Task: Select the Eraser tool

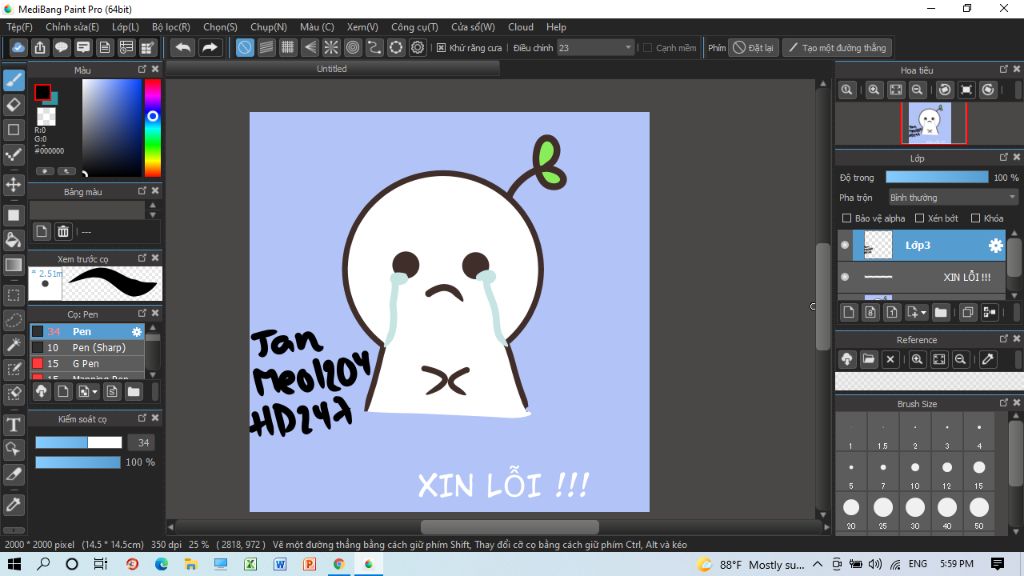Action: (x=14, y=104)
